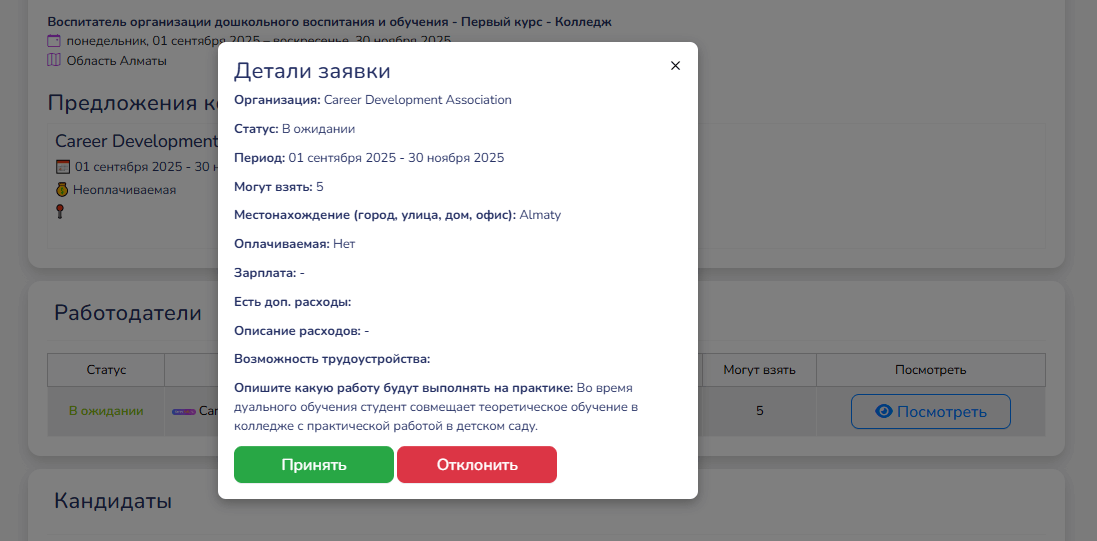Reject the application with Отклонить
The width and height of the screenshot is (1097, 541).
pos(477,465)
